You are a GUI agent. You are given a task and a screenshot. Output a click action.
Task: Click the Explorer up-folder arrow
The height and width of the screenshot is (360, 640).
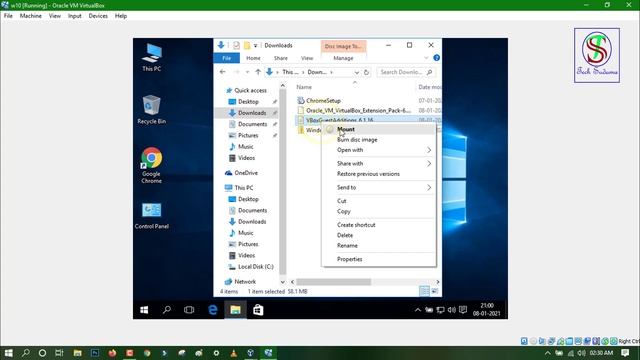[x=258, y=72]
